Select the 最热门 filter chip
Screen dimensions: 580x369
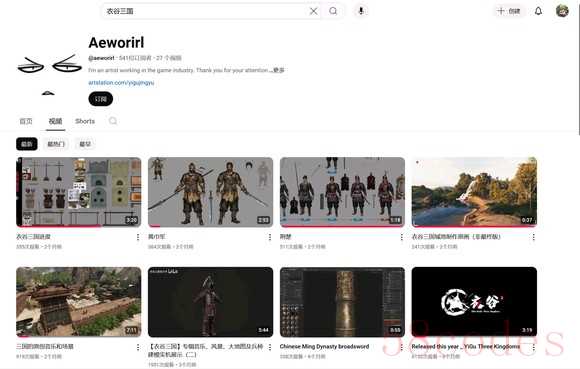click(x=56, y=144)
